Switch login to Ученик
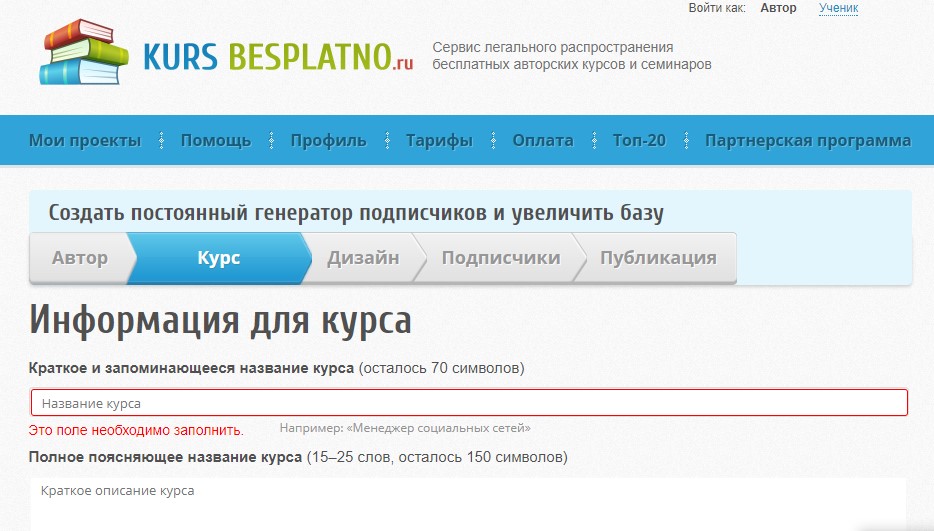The width and height of the screenshot is (934, 531). click(838, 8)
